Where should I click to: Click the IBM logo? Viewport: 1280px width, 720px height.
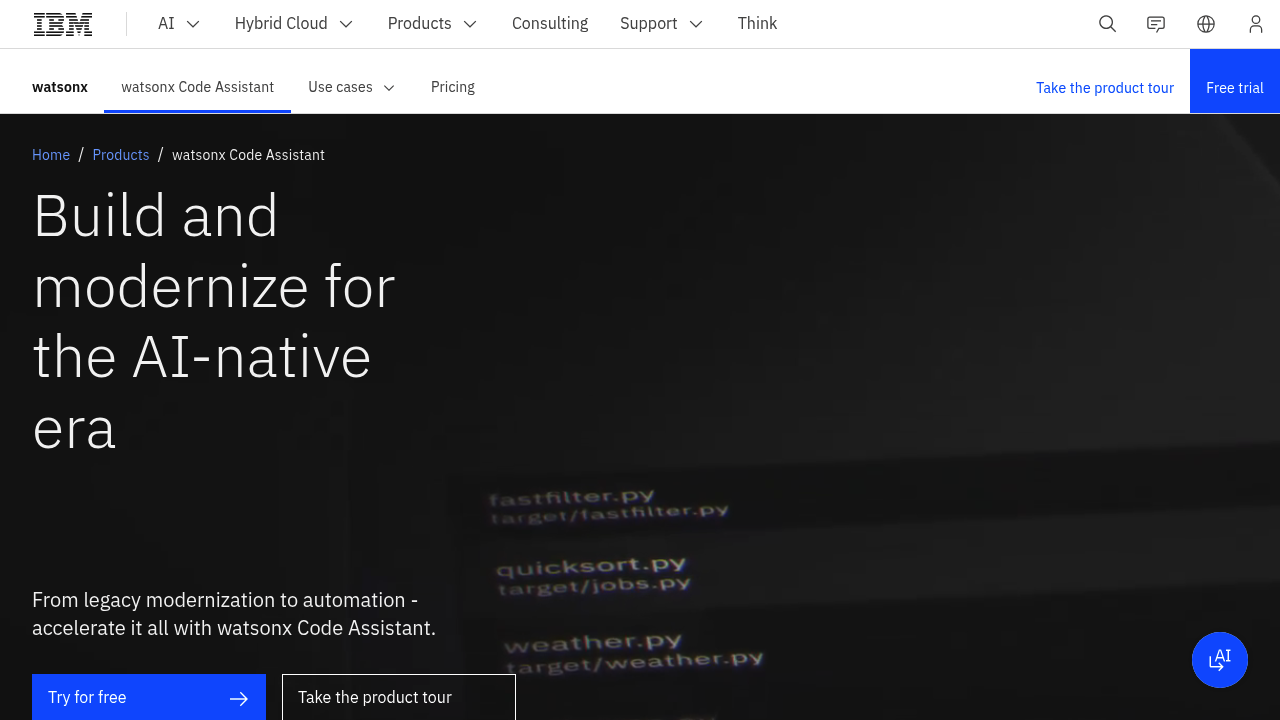[x=62, y=23]
